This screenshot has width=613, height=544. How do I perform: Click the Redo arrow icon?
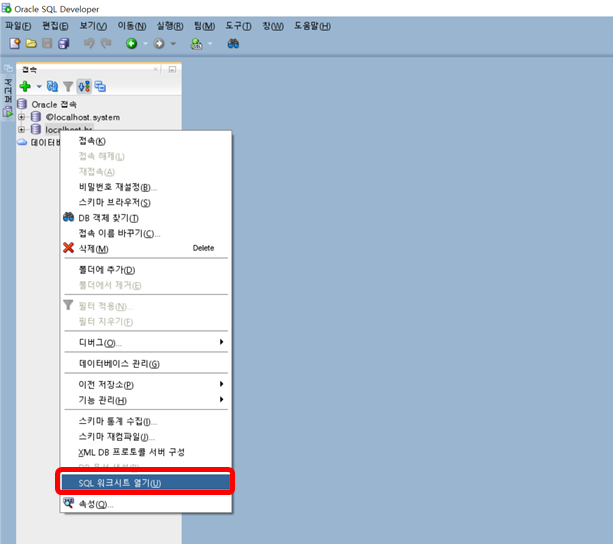[106, 43]
